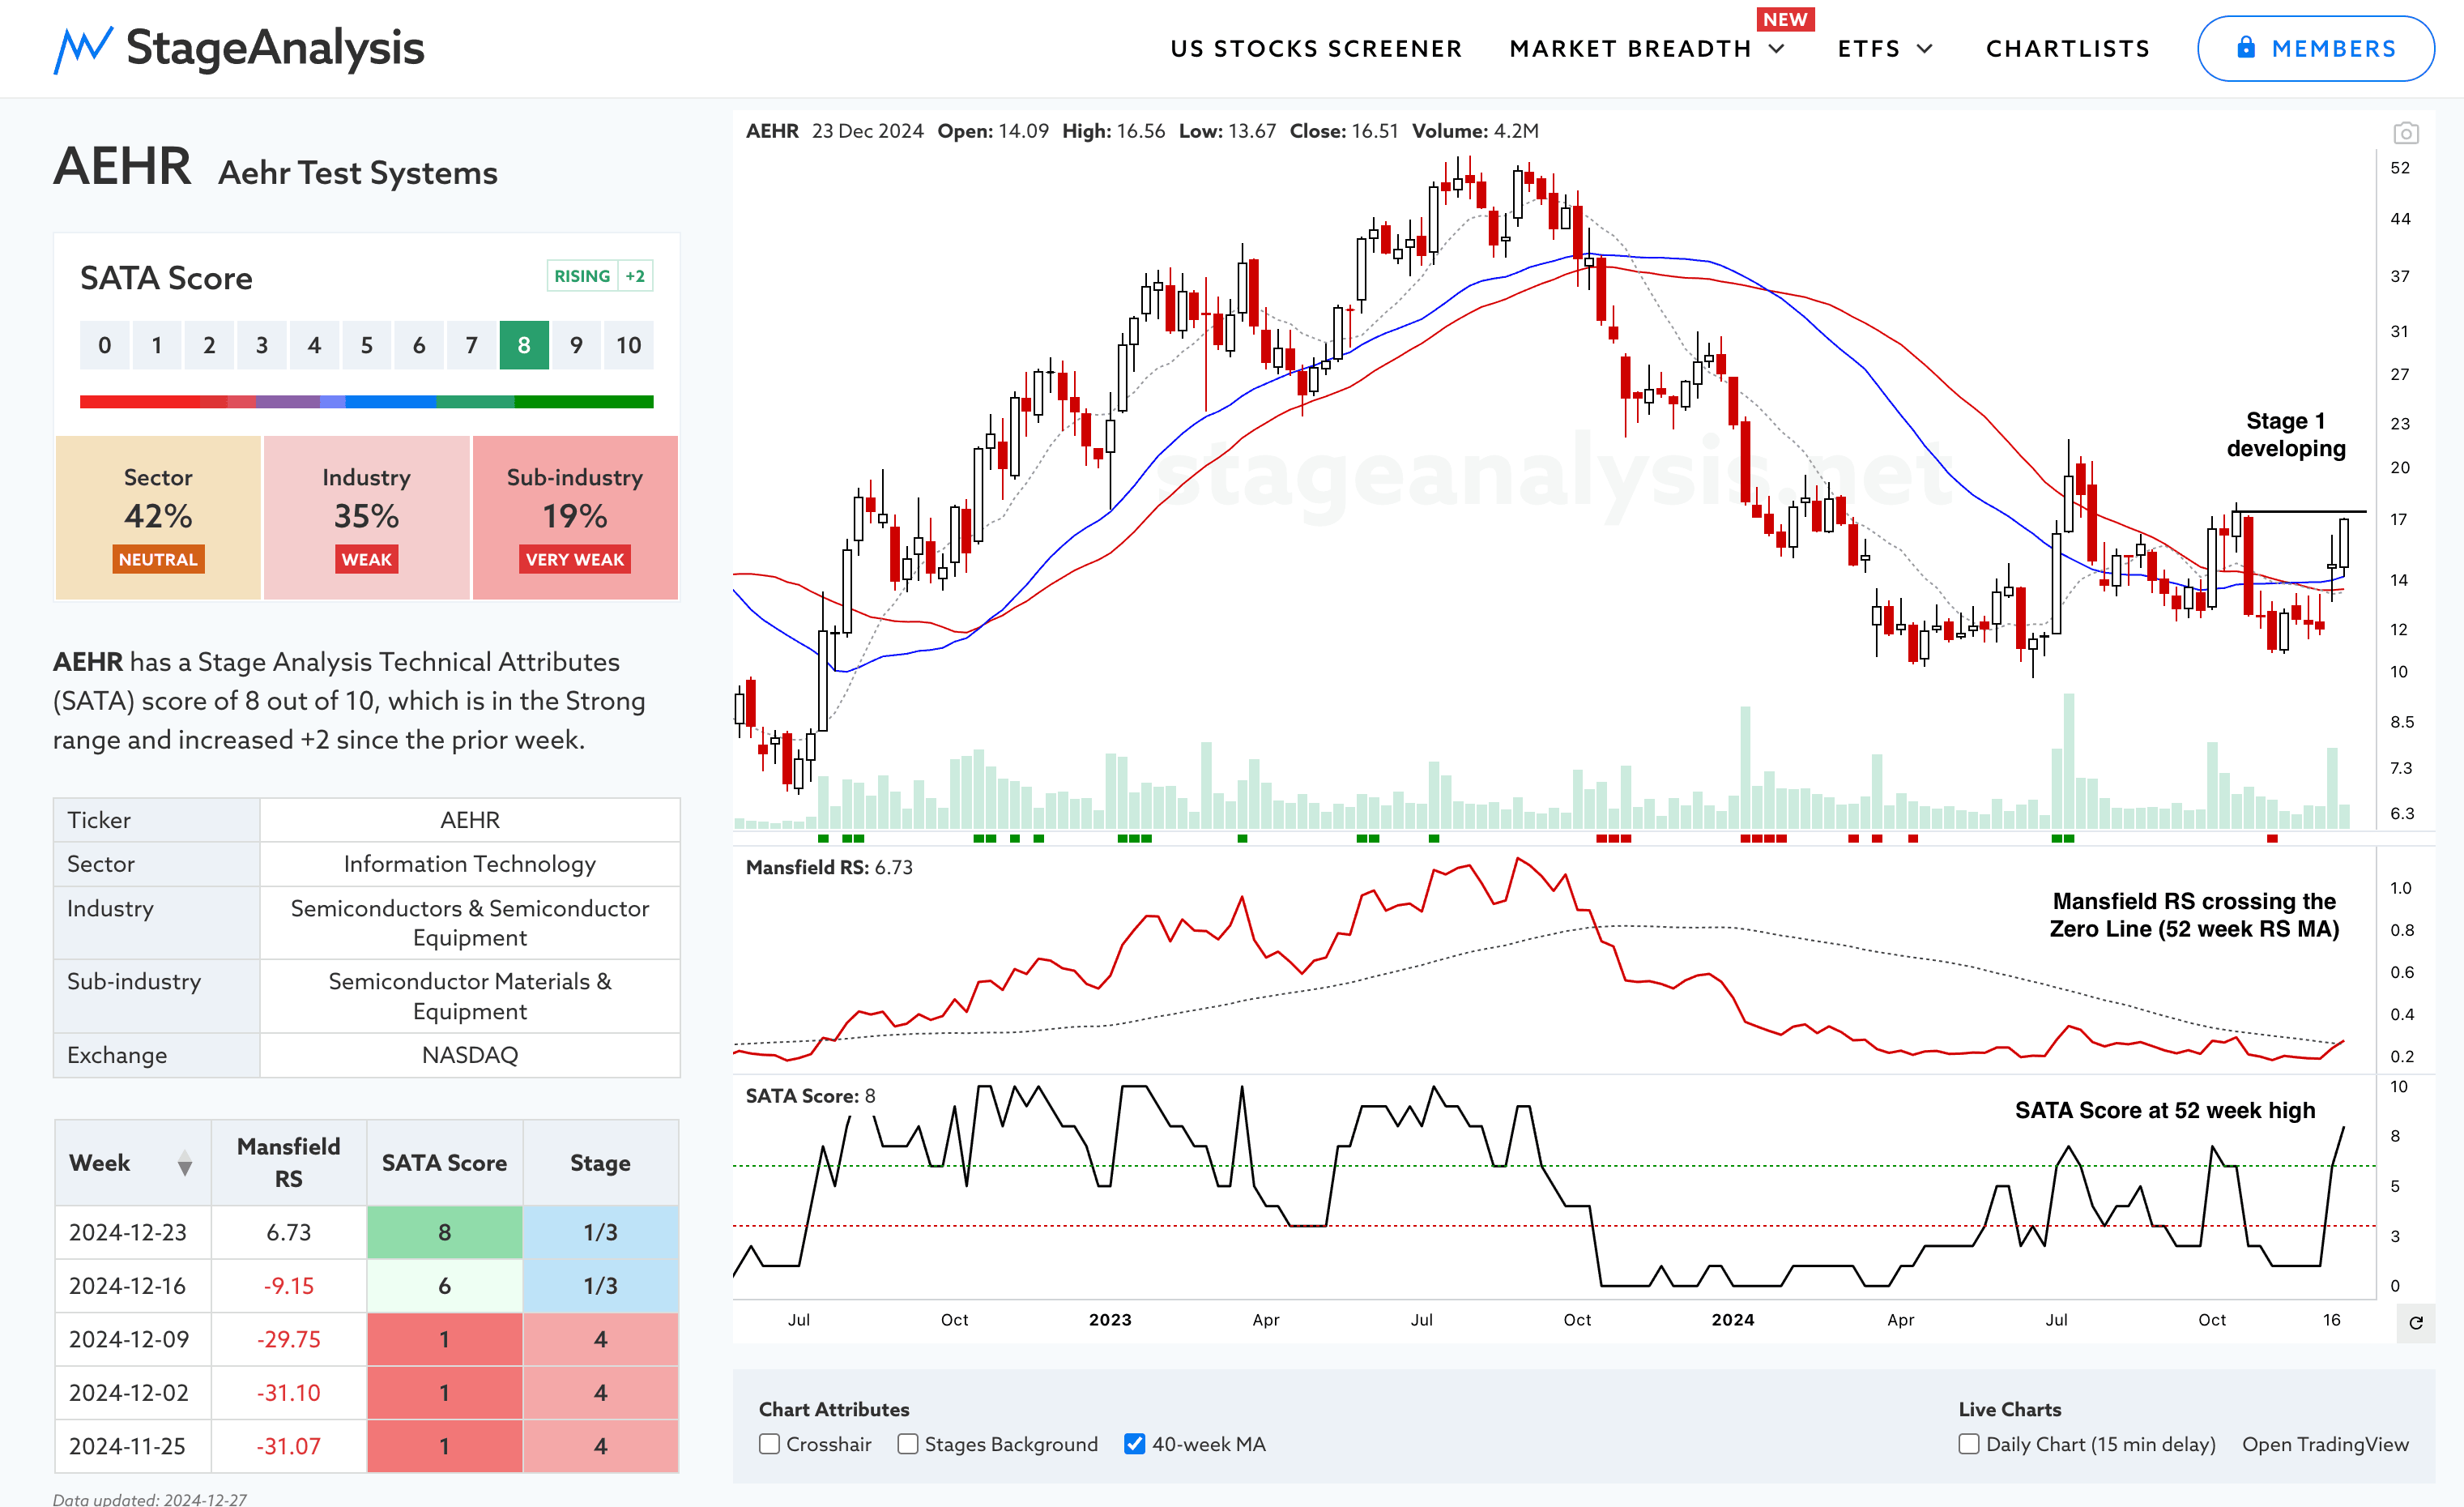Click Mansfield RS value -31.10
The height and width of the screenshot is (1507, 2464).
tap(288, 1392)
